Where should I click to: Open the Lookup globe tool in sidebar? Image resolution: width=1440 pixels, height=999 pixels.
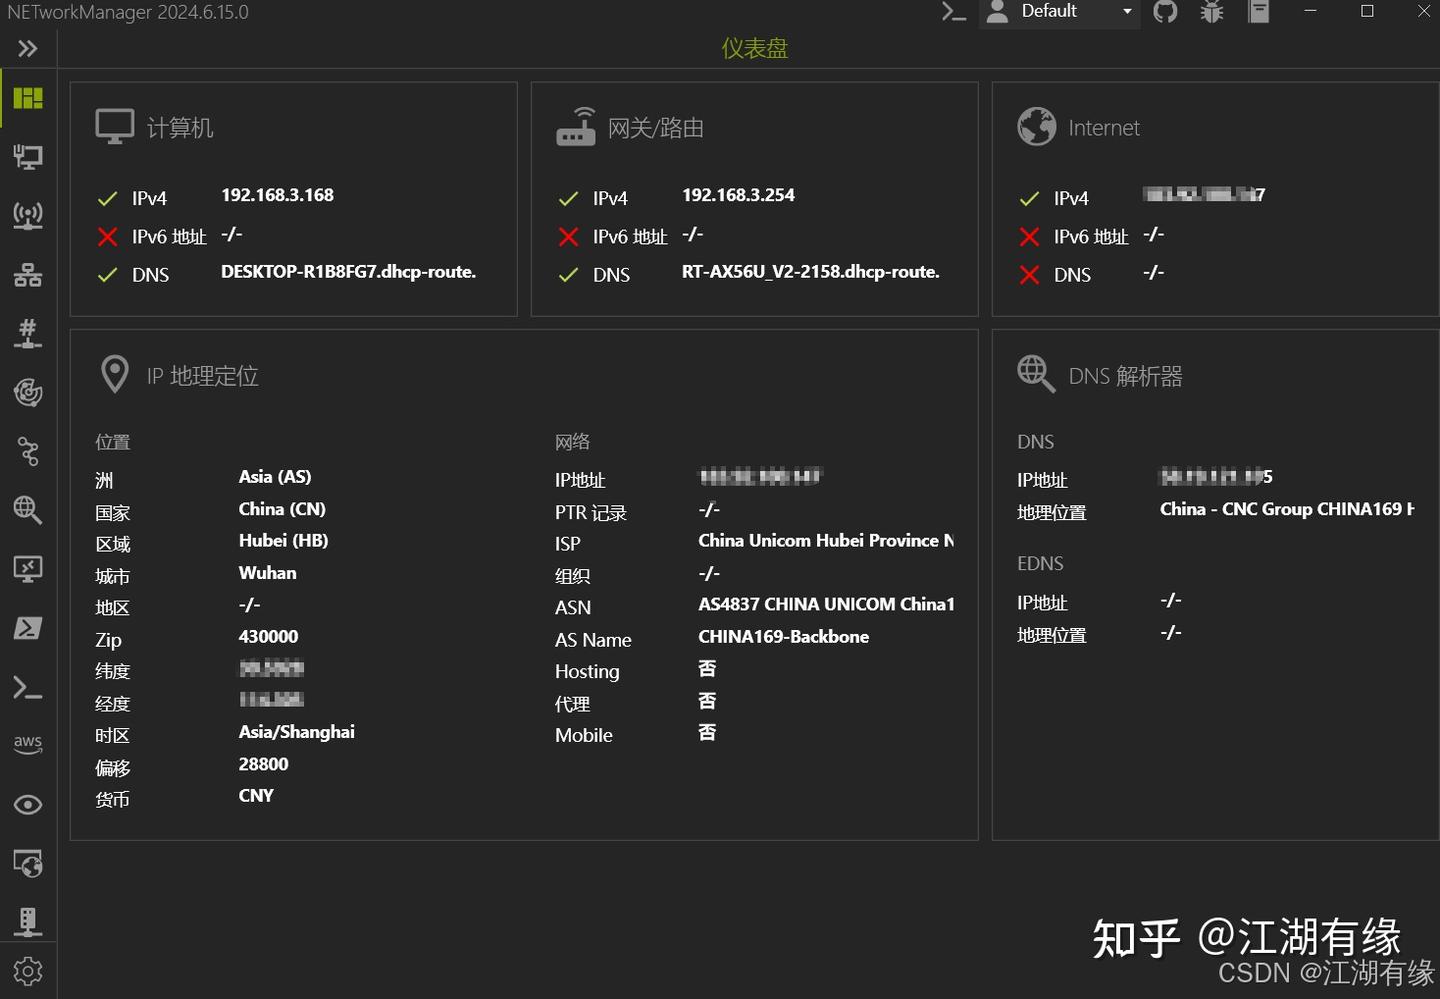[x=28, y=863]
